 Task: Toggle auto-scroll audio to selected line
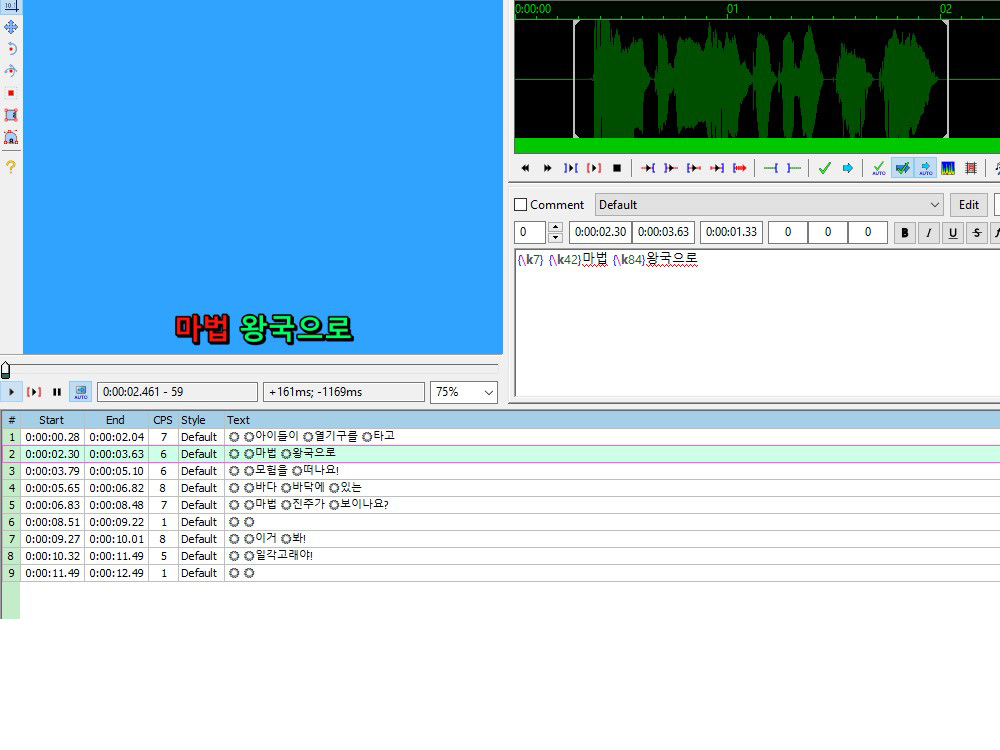(925, 168)
